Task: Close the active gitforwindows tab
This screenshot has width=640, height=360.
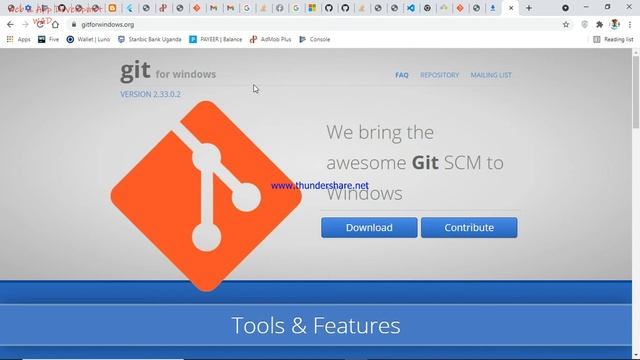Action: pos(511,8)
